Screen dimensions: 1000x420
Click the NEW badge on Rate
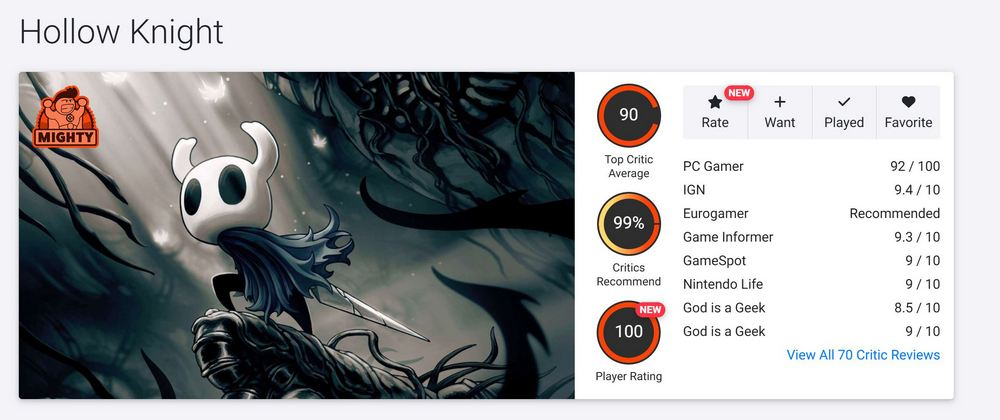tap(739, 93)
